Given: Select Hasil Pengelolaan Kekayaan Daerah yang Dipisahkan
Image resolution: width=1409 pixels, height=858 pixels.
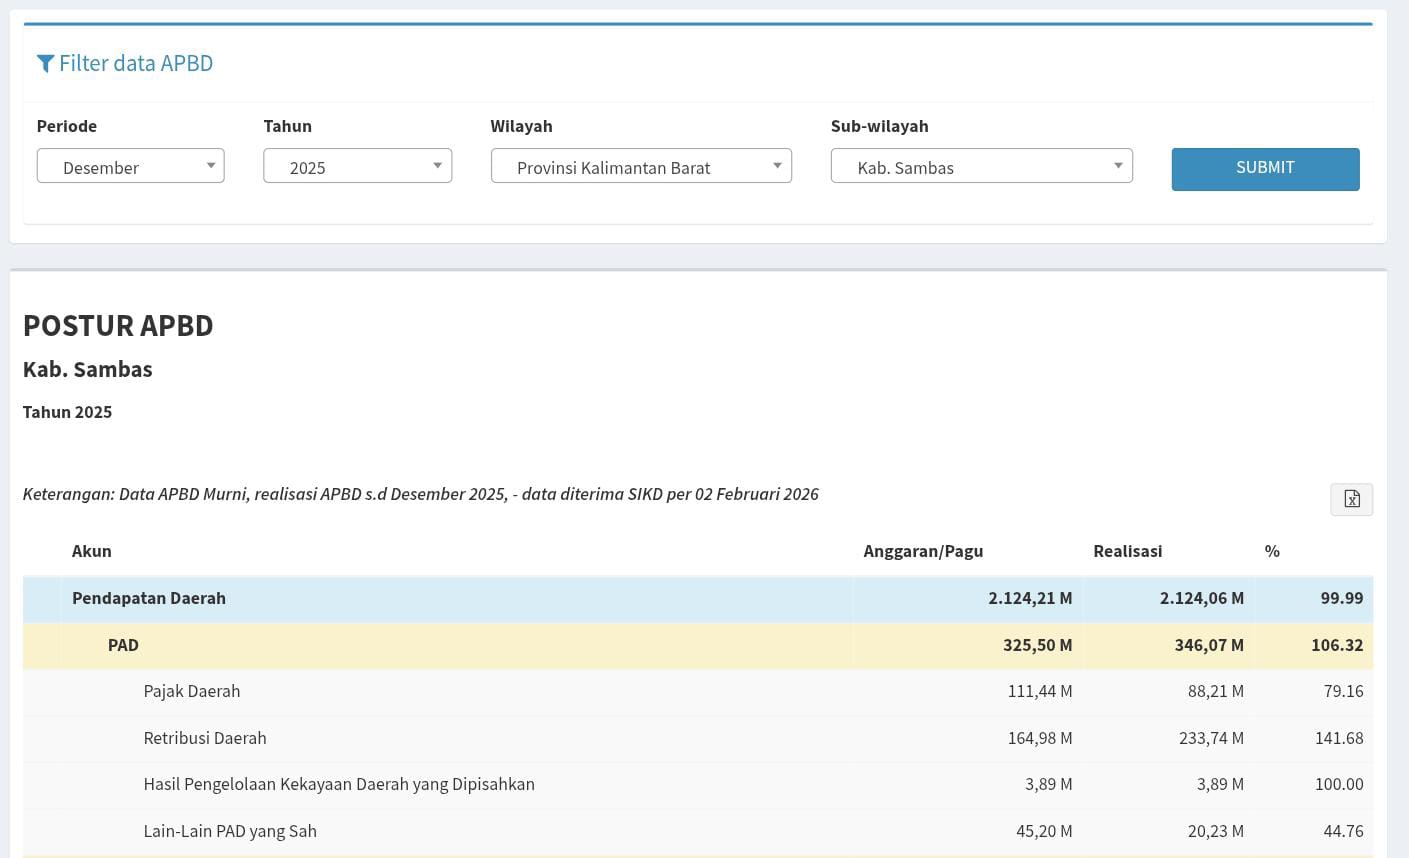Looking at the screenshot, I should pyautogui.click(x=339, y=784).
